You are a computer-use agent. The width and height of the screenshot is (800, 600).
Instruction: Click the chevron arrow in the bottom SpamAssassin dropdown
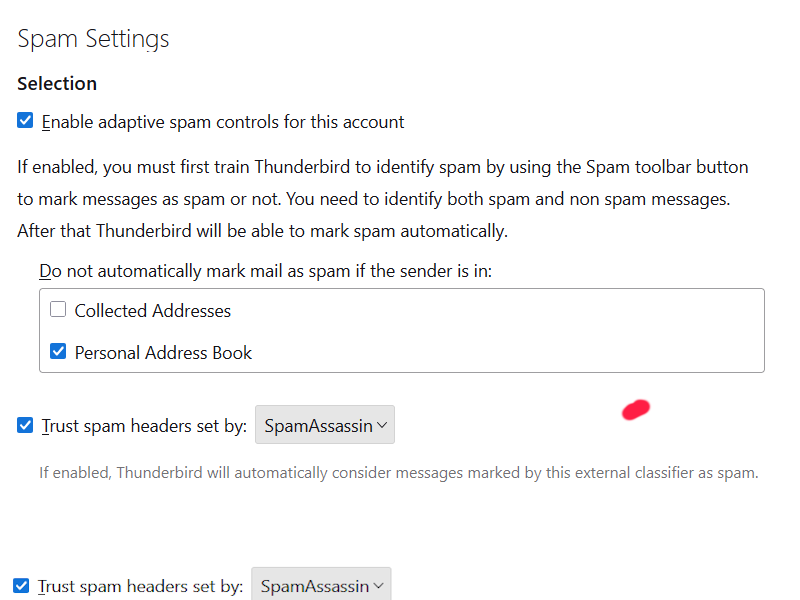point(377,586)
